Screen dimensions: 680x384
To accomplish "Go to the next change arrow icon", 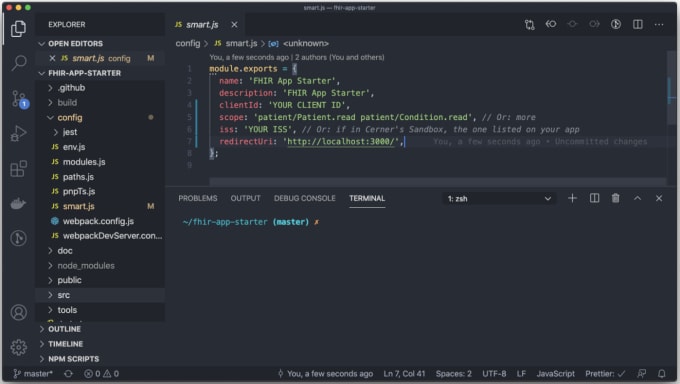I will tap(594, 24).
